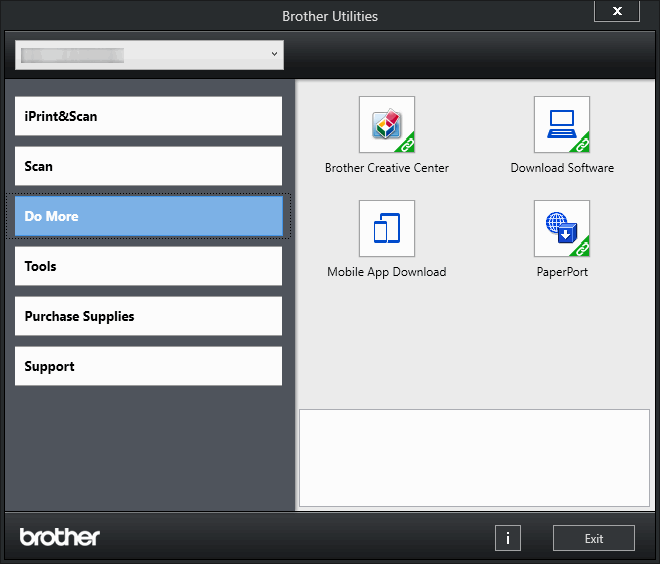
Task: Click the brother logo in footer
Action: click(60, 537)
